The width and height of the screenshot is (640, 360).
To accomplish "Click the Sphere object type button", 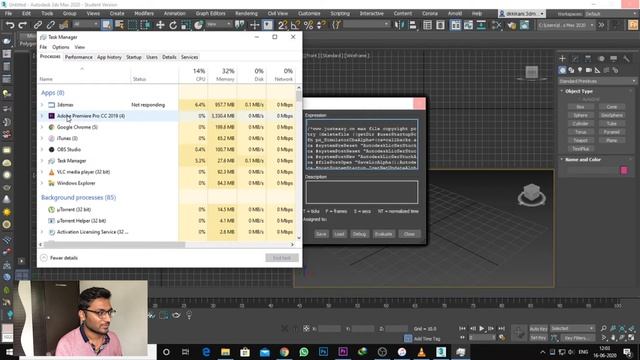I will 580,116.
